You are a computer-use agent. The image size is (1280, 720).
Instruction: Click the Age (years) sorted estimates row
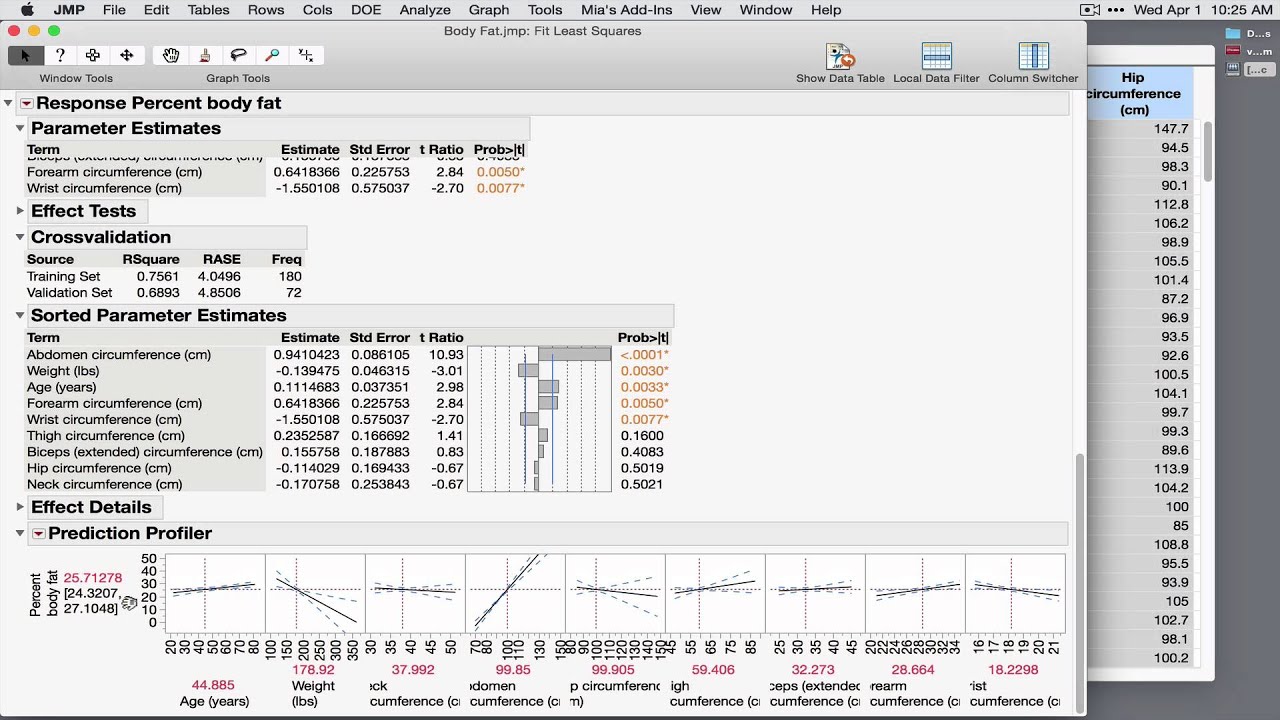[x=347, y=387]
